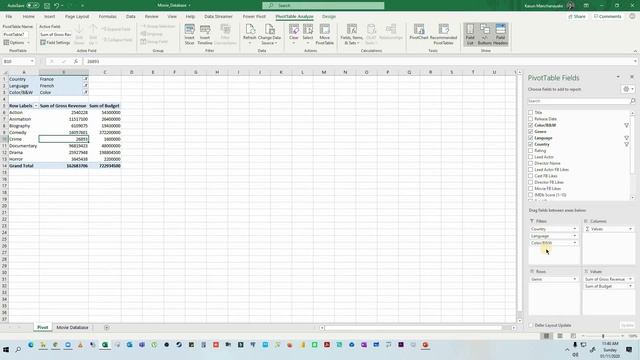Image resolution: width=640 pixels, height=360 pixels.
Task: Open Field Settings
Action: click(56, 42)
